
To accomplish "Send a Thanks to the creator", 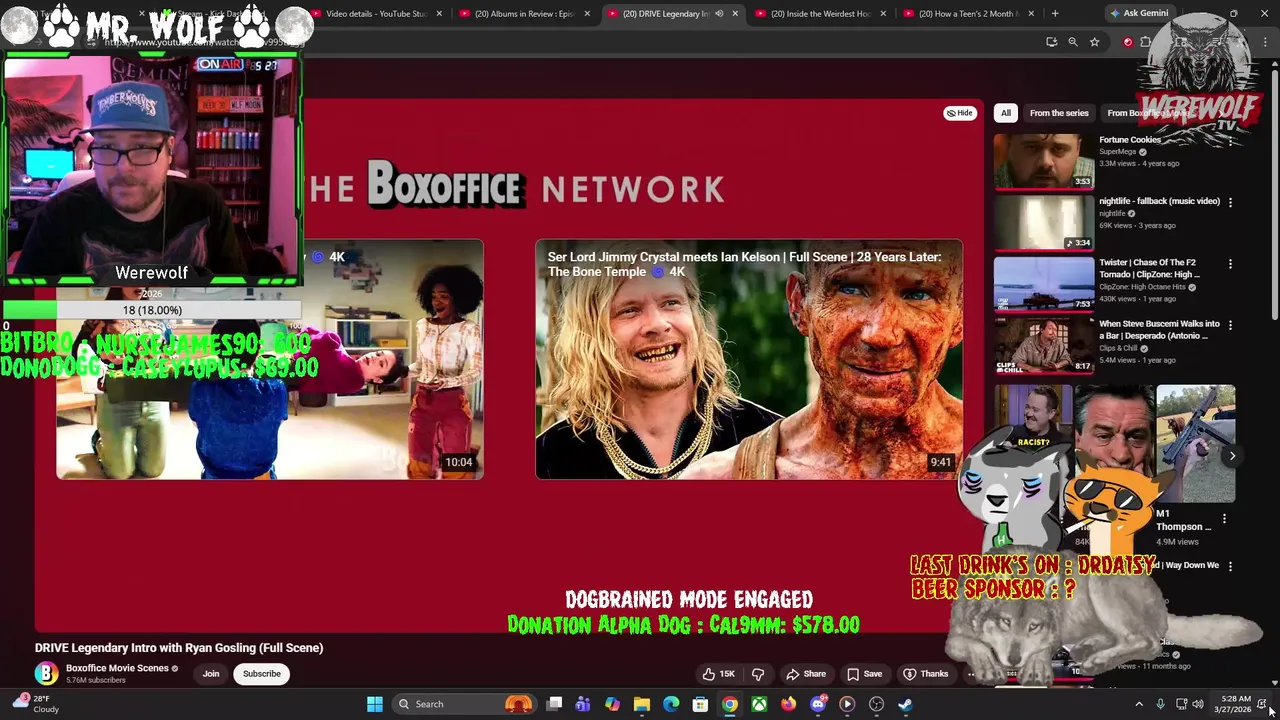I will 926,674.
